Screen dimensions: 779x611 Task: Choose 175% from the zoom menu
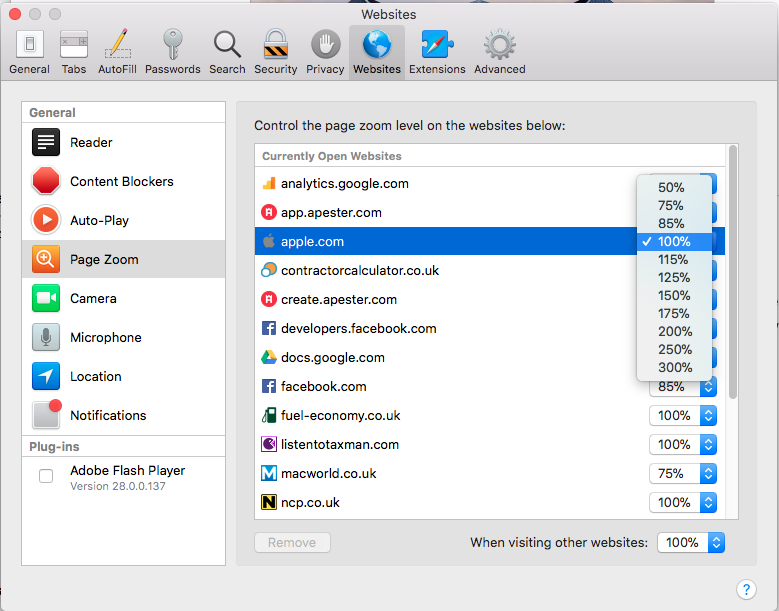674,313
